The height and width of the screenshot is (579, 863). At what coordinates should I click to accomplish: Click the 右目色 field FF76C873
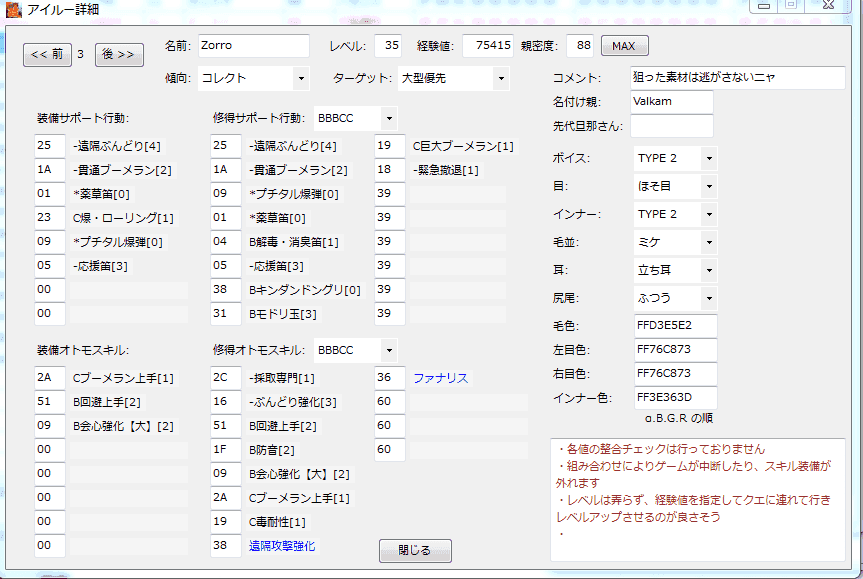676,374
